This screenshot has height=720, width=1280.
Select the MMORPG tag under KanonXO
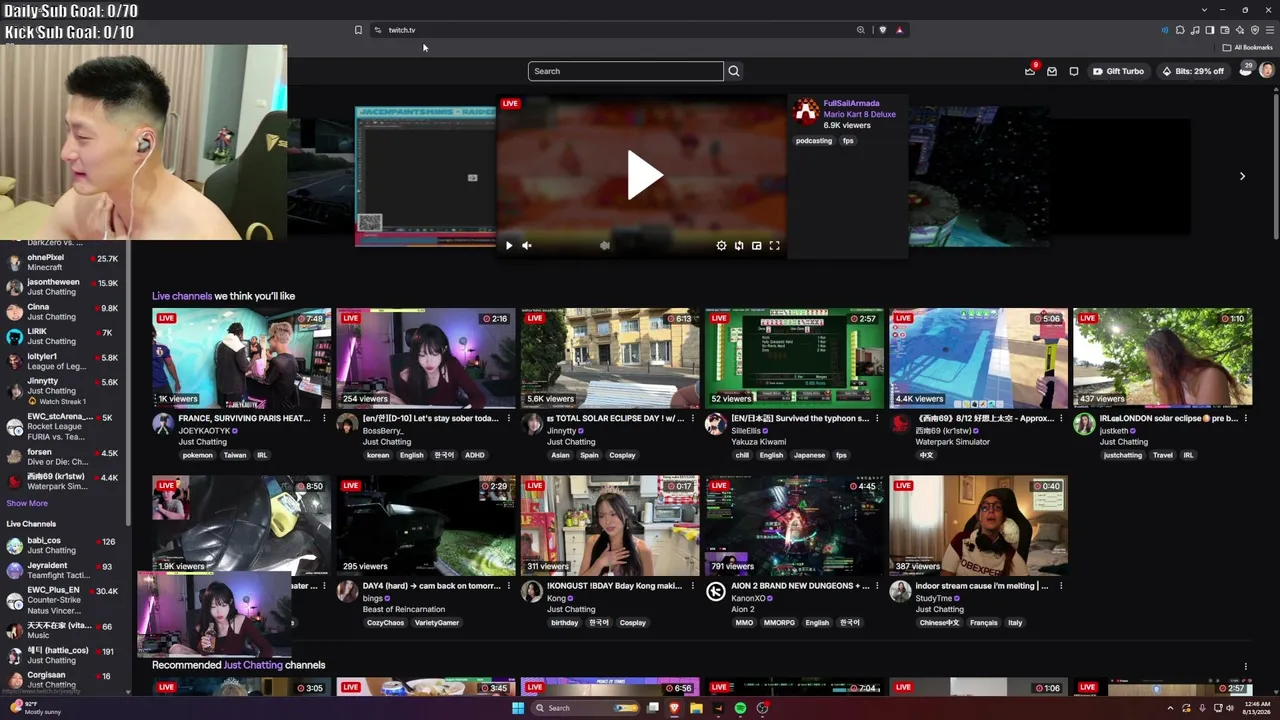(x=779, y=623)
